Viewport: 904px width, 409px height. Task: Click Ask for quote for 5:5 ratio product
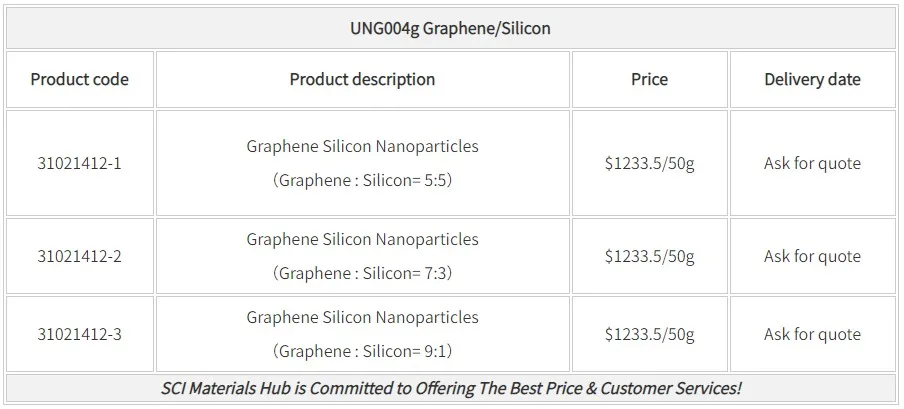(x=812, y=163)
